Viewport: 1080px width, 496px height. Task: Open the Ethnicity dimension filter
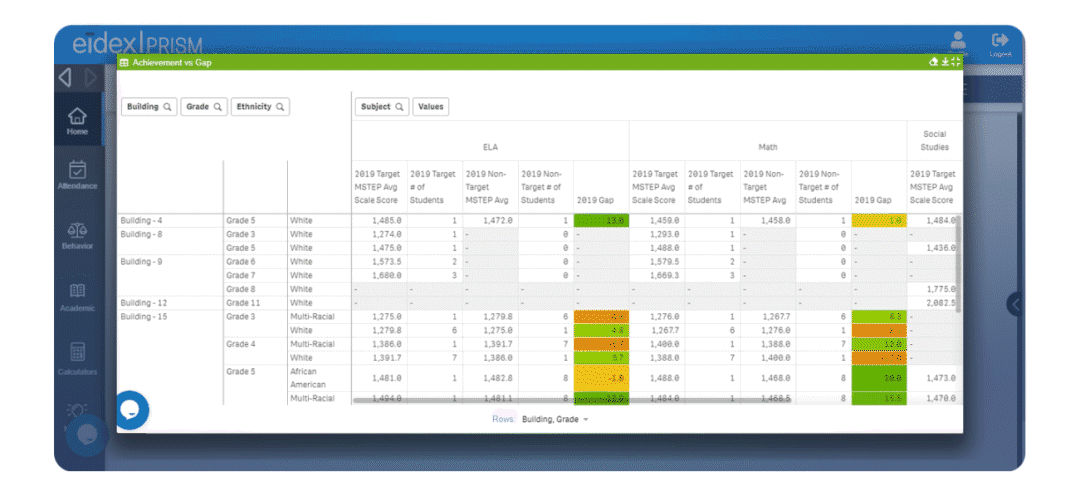pyautogui.click(x=260, y=107)
